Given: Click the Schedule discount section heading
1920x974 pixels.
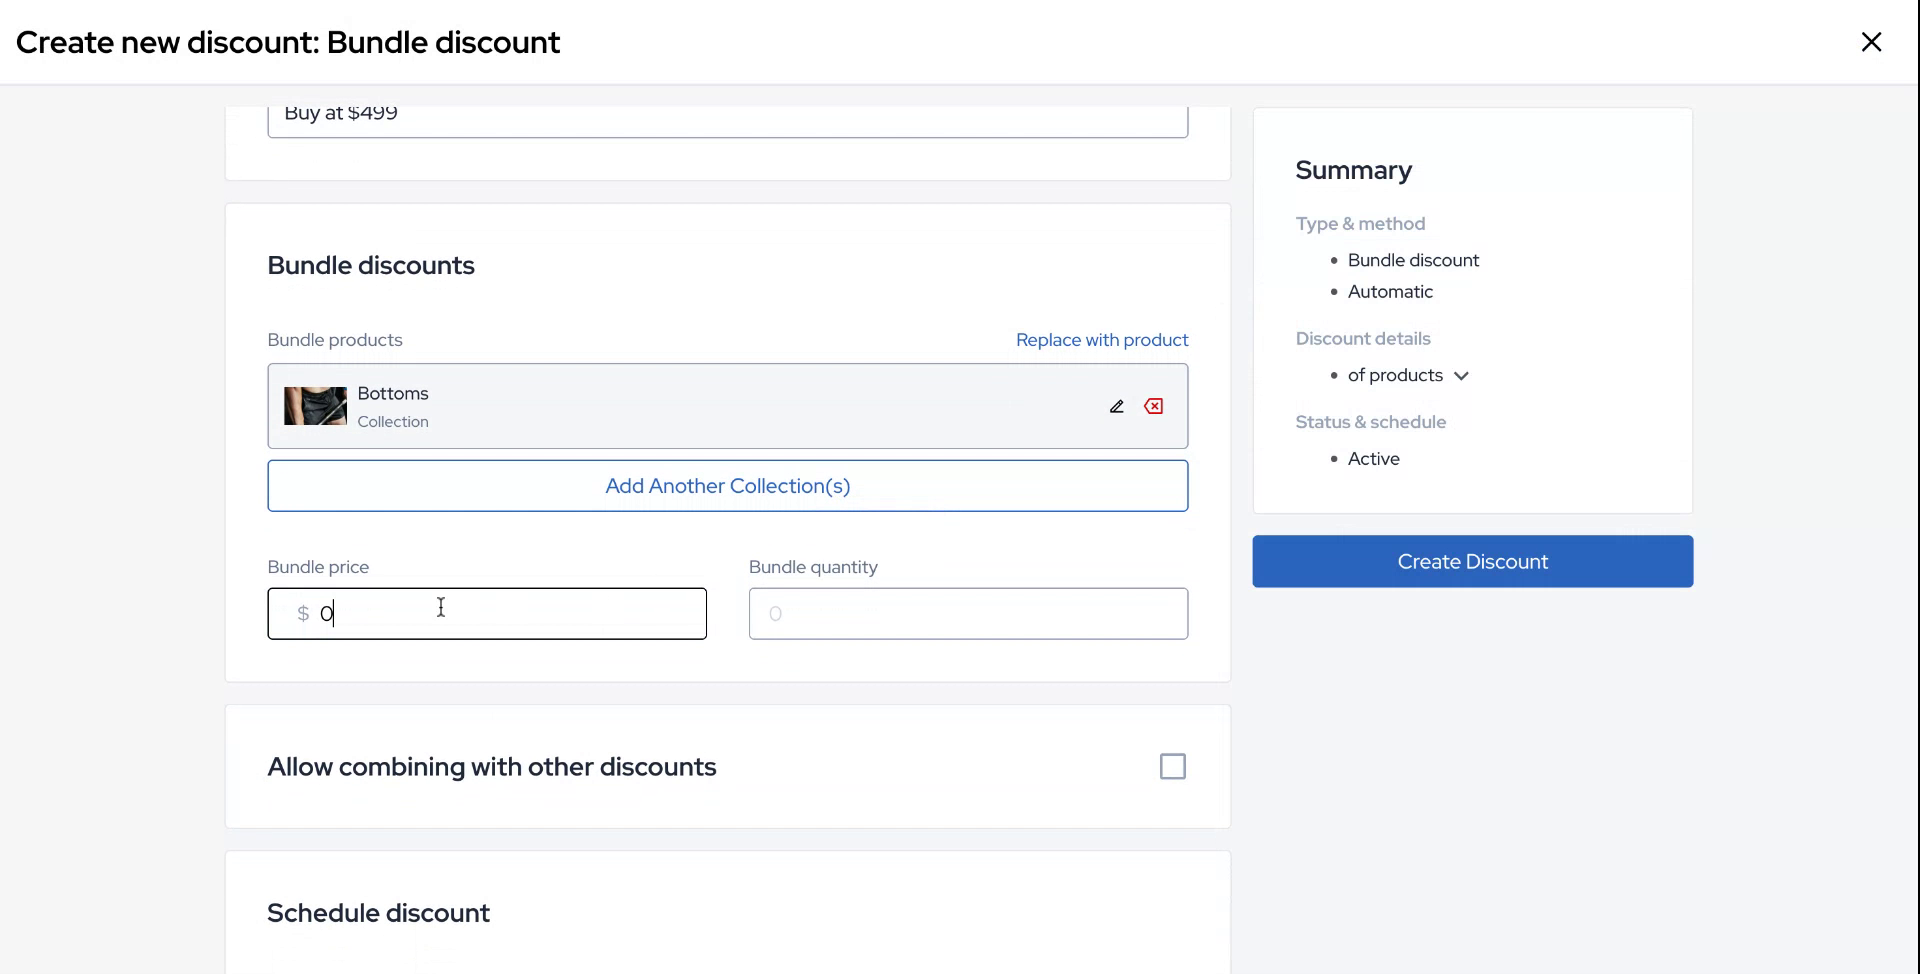Looking at the screenshot, I should [x=378, y=913].
